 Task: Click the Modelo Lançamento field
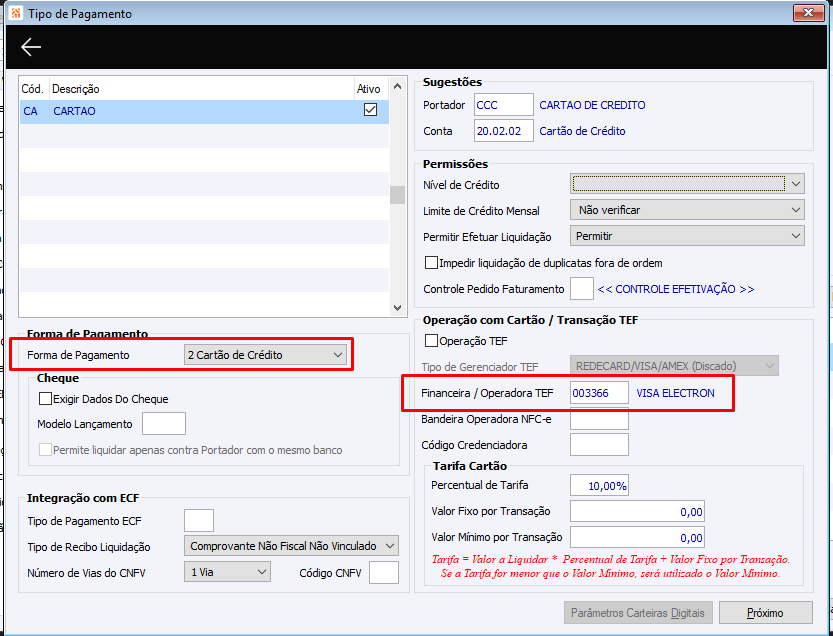coord(164,423)
